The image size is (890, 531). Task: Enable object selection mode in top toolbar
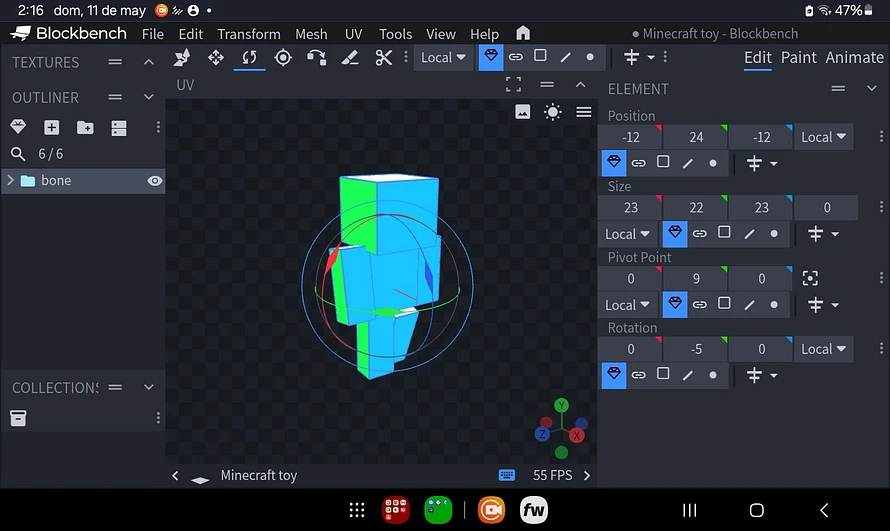(x=491, y=57)
